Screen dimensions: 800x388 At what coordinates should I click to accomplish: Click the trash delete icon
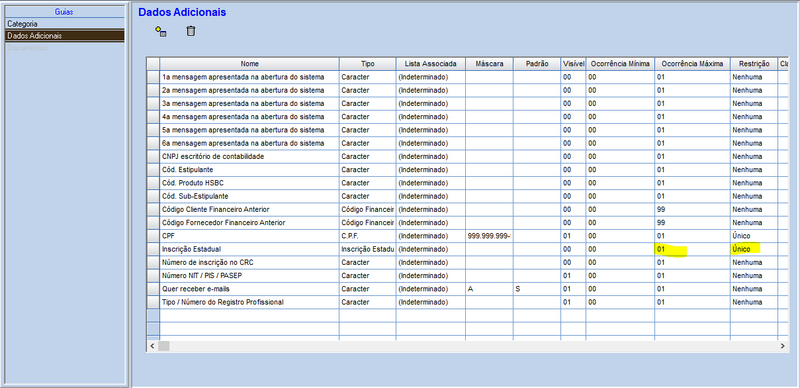190,31
